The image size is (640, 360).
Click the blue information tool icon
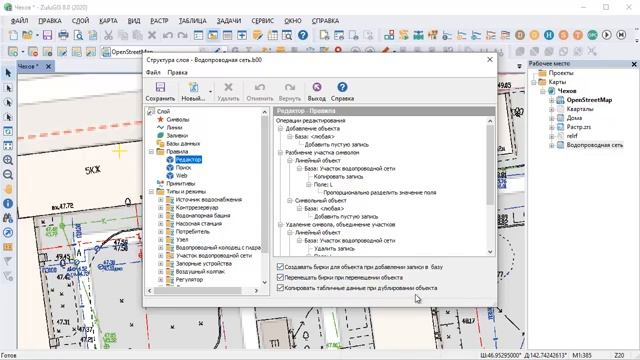pos(8,204)
